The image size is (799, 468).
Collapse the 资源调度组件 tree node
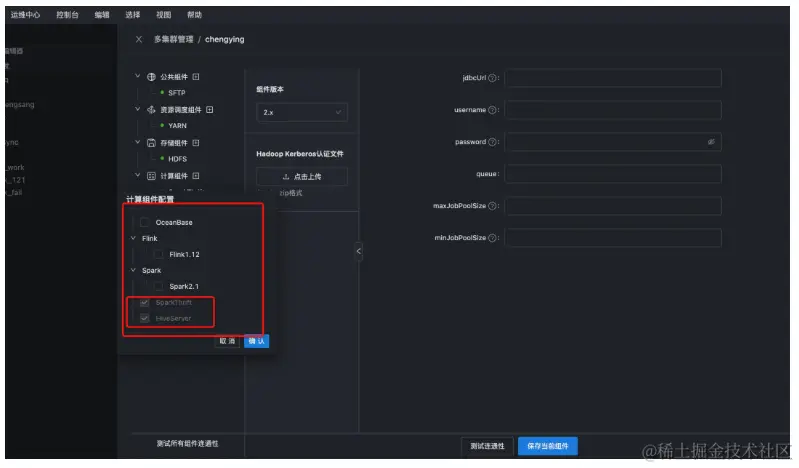click(x=137, y=109)
